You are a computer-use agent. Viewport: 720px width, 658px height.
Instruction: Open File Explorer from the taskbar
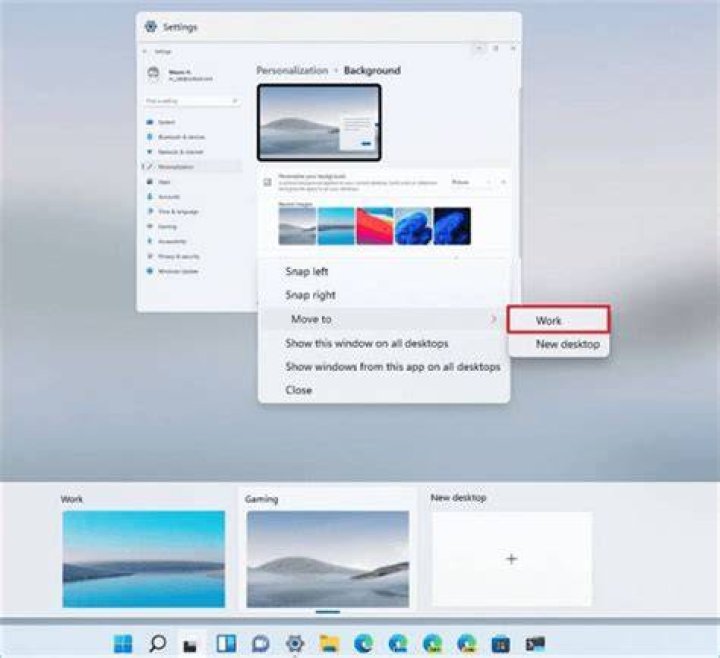tap(329, 643)
